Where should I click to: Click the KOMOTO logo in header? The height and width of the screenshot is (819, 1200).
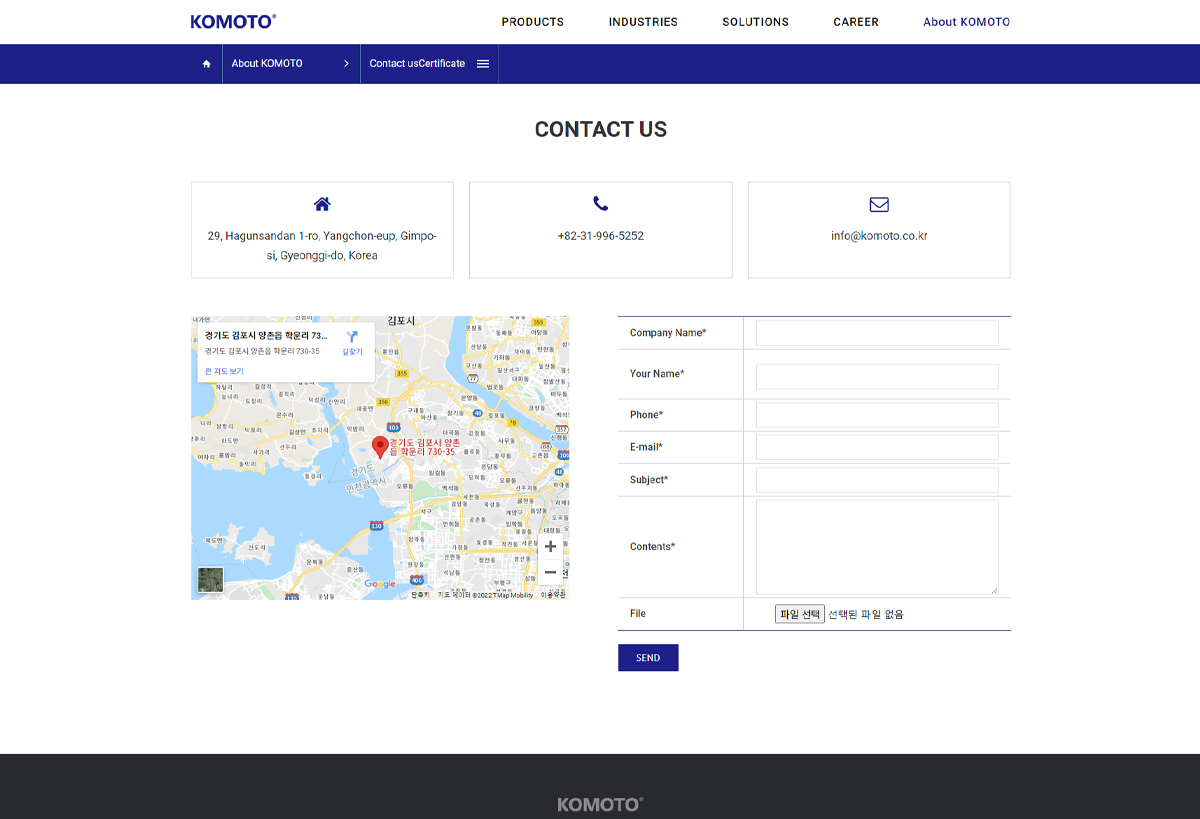(233, 21)
